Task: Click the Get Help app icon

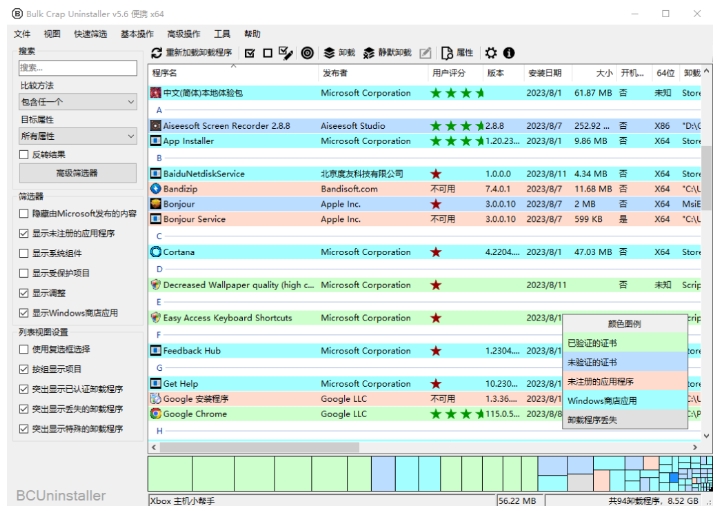Action: tap(156, 383)
